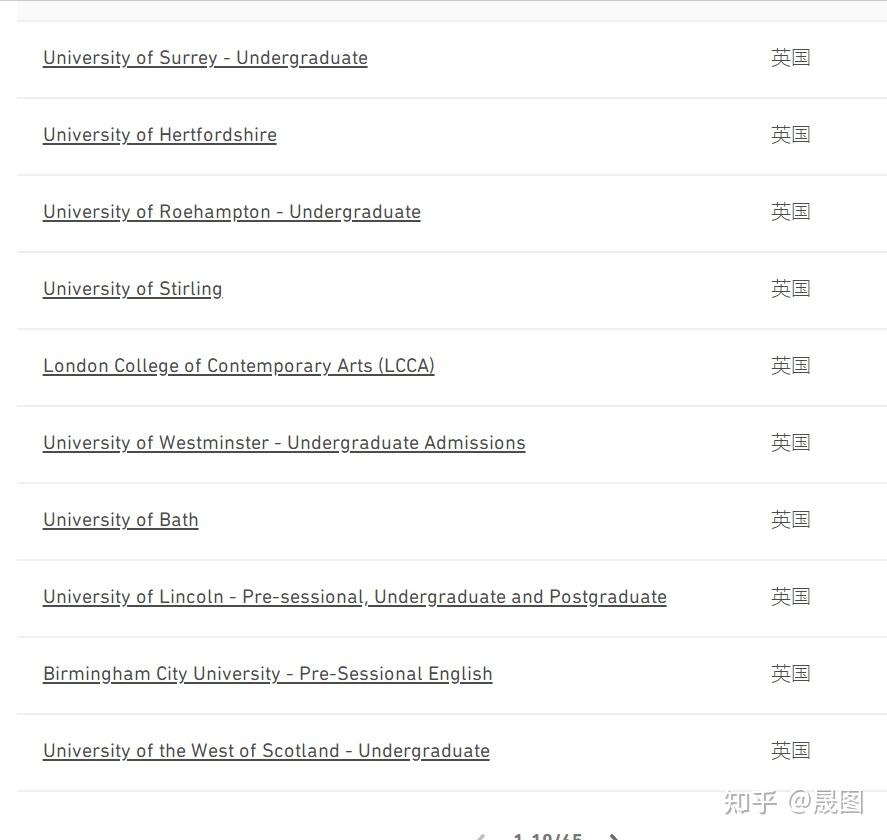Click 英国 in the University of Stirling row
The height and width of the screenshot is (840, 887).
point(790,289)
